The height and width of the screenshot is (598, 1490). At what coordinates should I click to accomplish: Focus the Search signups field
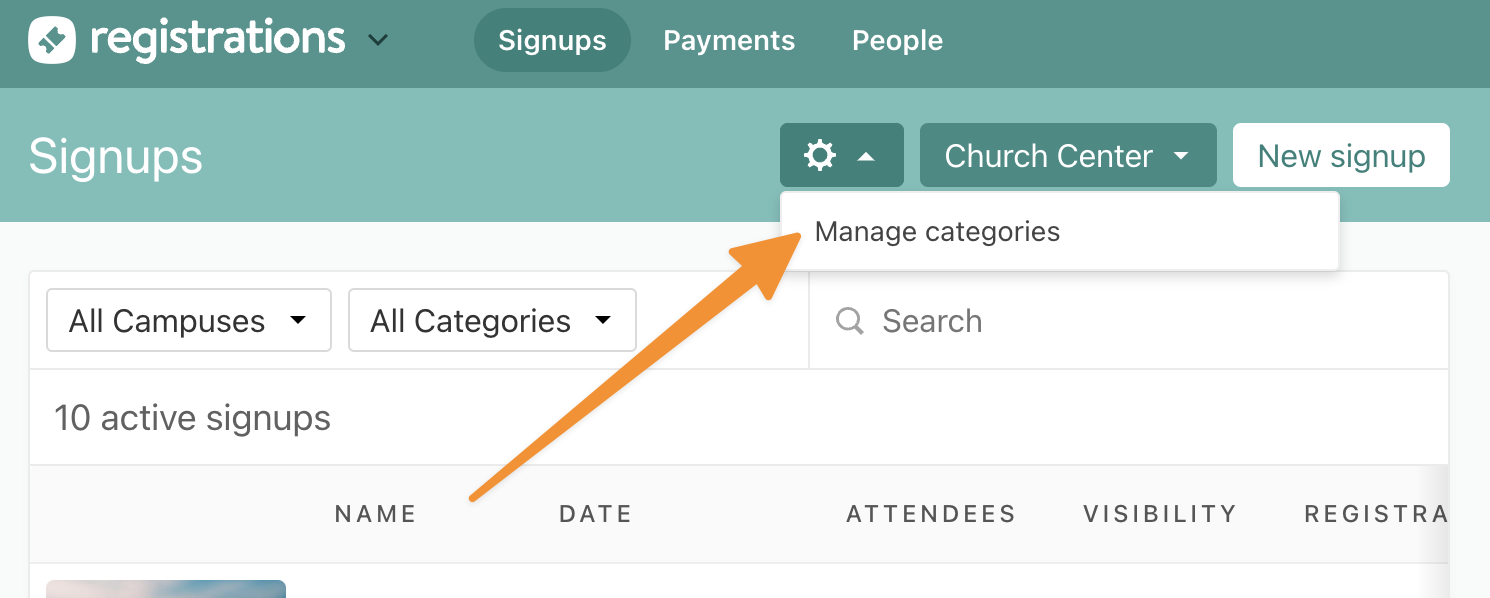pyautogui.click(x=1128, y=320)
